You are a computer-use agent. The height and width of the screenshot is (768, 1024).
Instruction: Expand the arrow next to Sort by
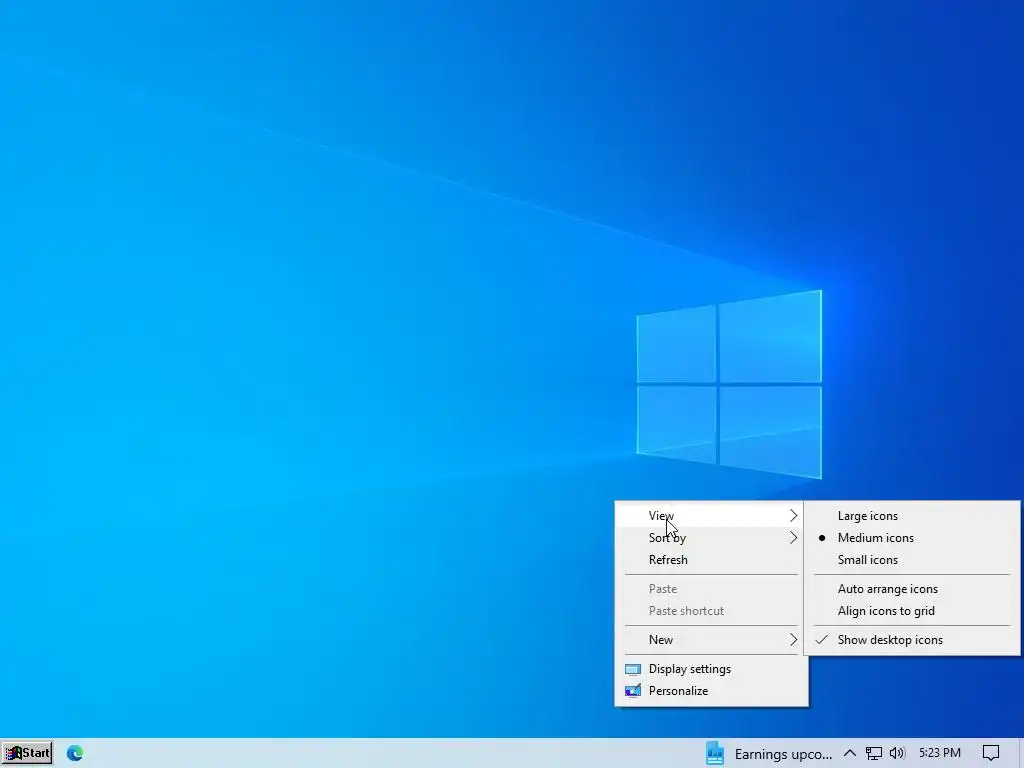[793, 538]
